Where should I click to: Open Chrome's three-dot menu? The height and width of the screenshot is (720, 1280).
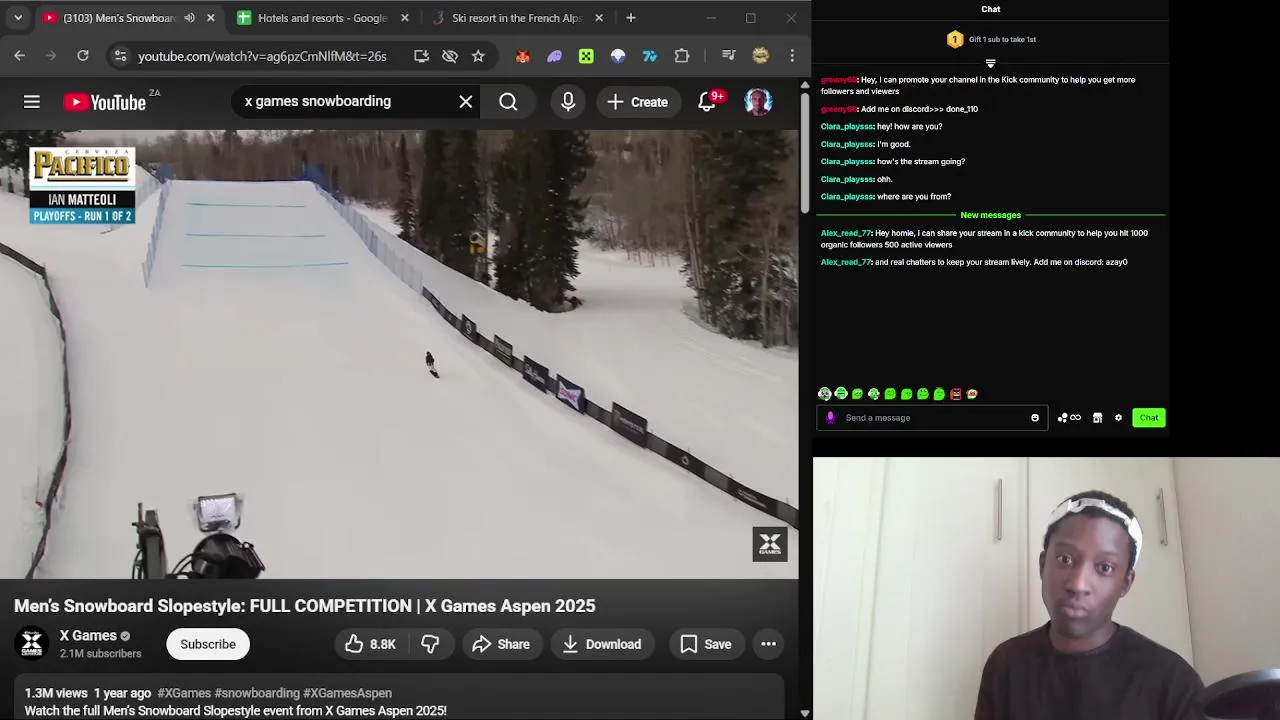pos(792,56)
